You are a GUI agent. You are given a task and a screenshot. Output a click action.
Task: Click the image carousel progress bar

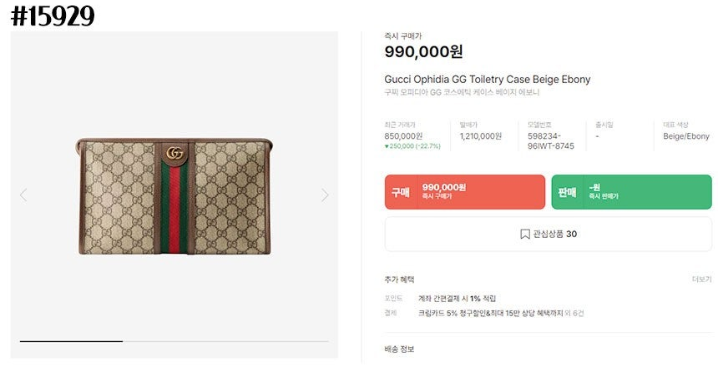174,341
